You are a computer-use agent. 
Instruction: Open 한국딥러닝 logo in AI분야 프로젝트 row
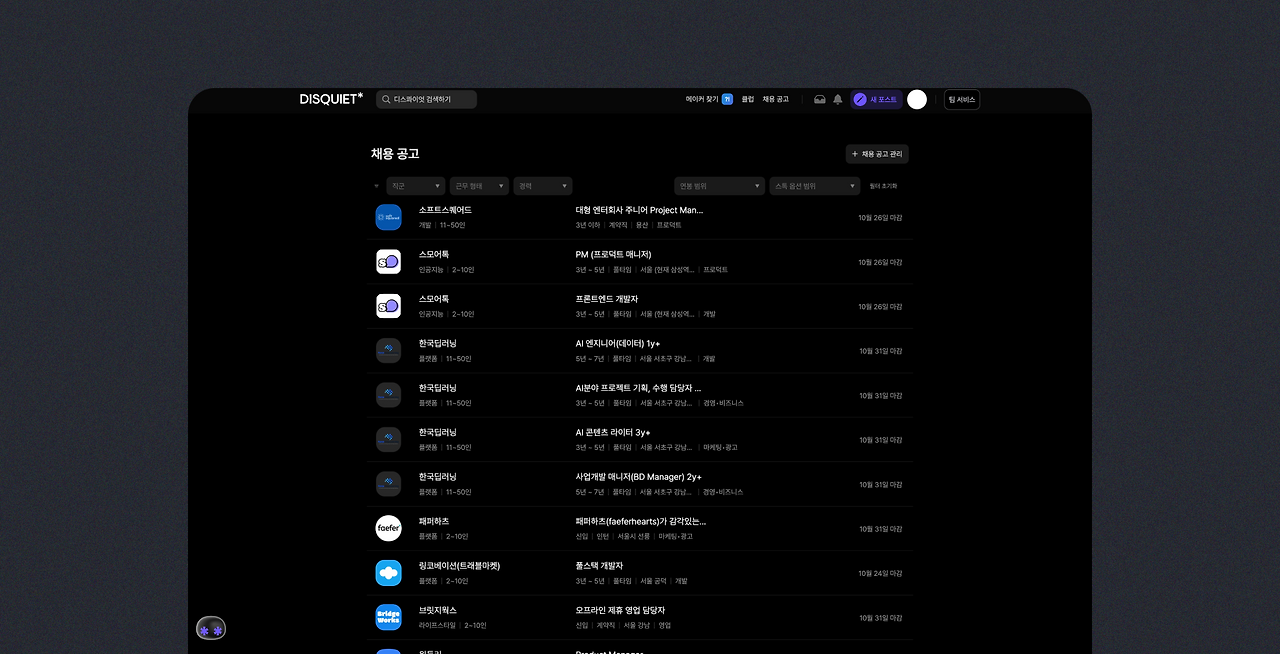coord(388,395)
